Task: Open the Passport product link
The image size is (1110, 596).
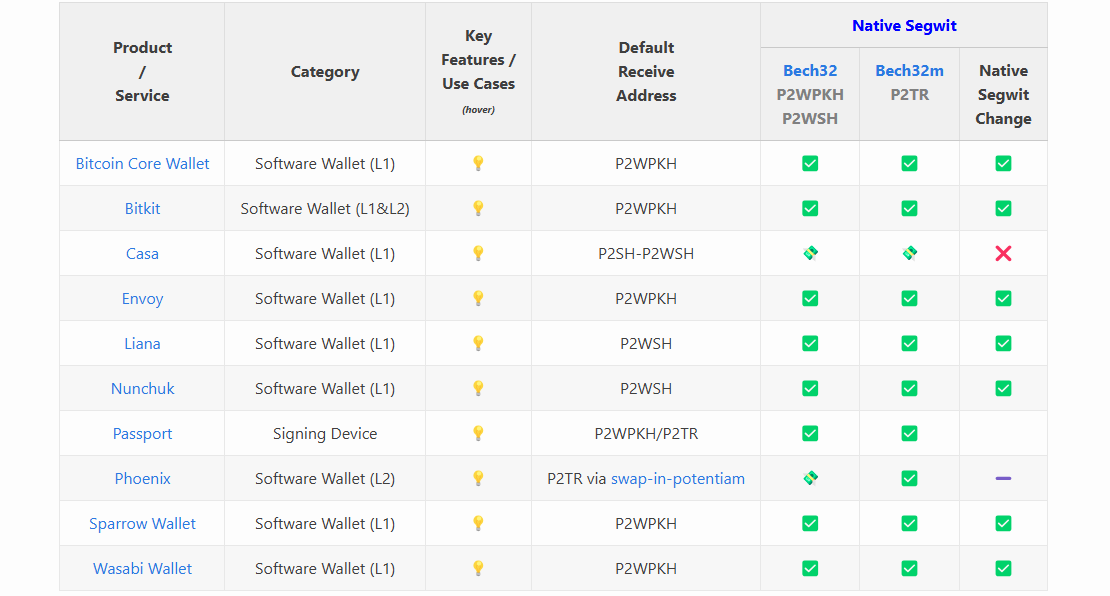Action: point(142,434)
